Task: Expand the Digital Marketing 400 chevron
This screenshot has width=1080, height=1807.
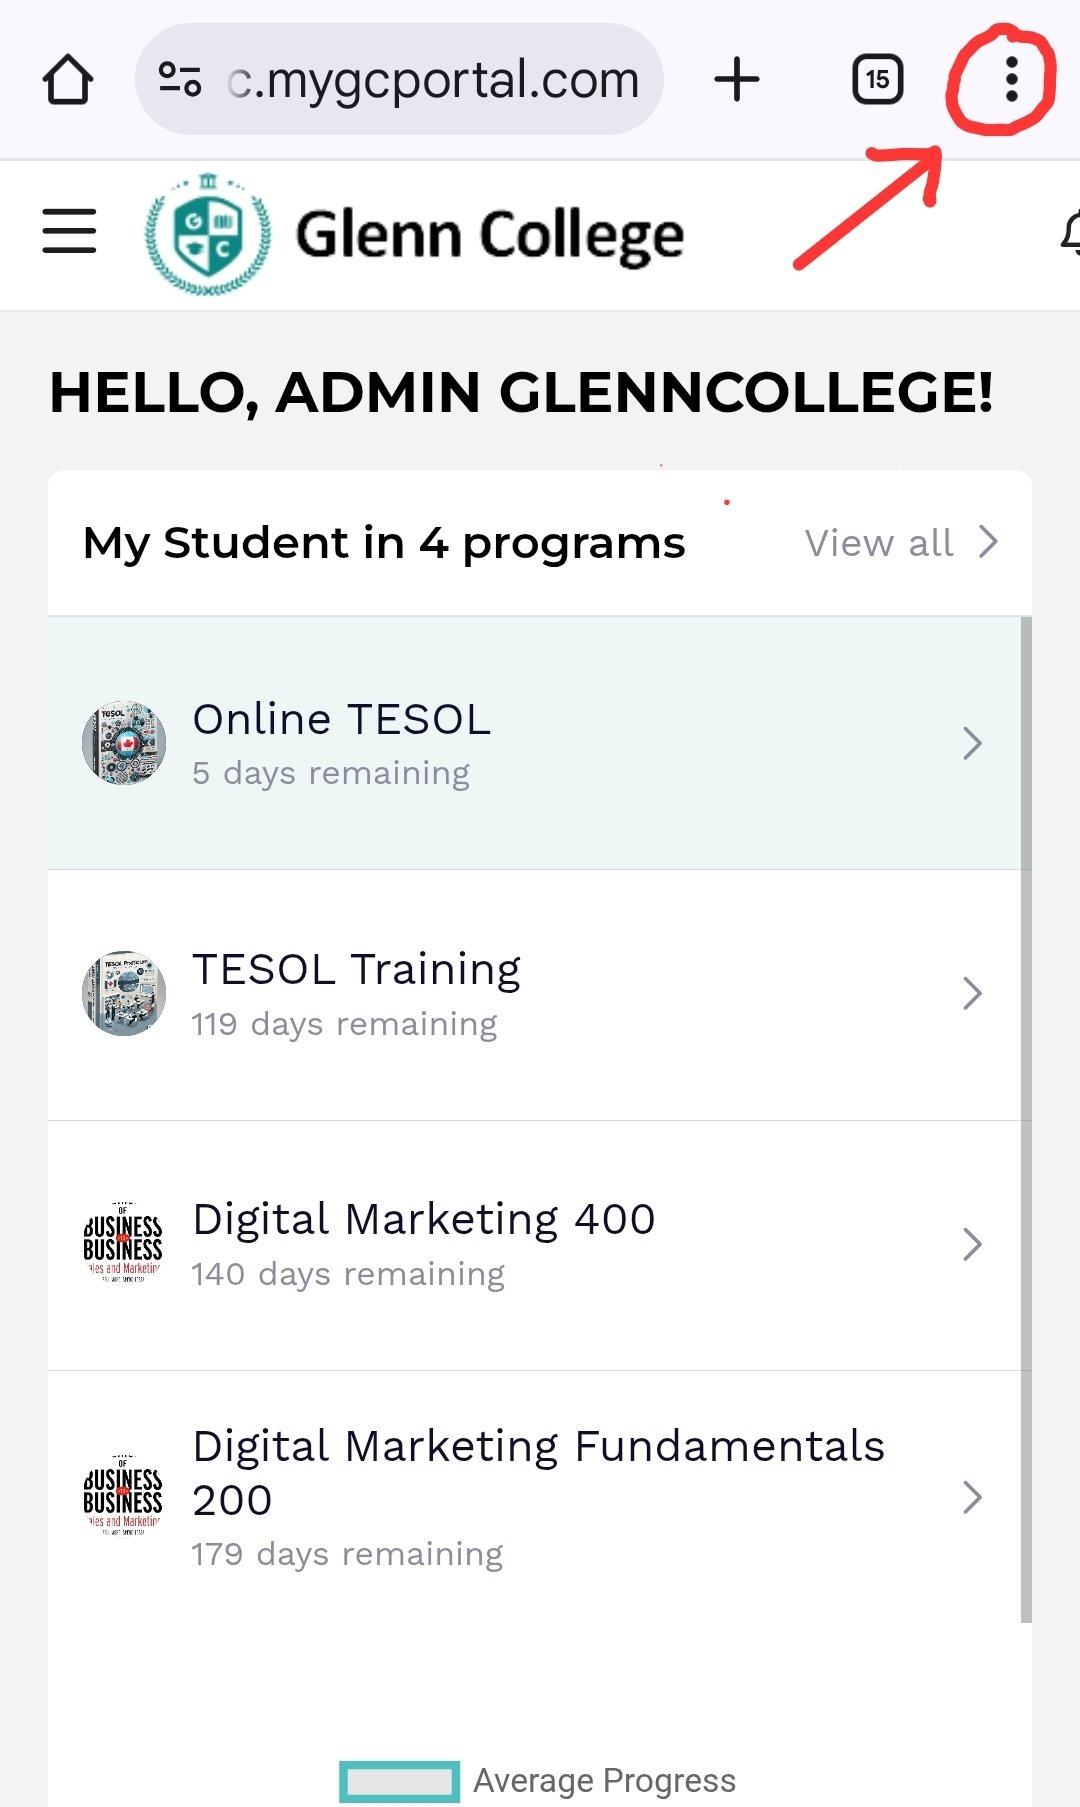Action: tap(972, 1244)
